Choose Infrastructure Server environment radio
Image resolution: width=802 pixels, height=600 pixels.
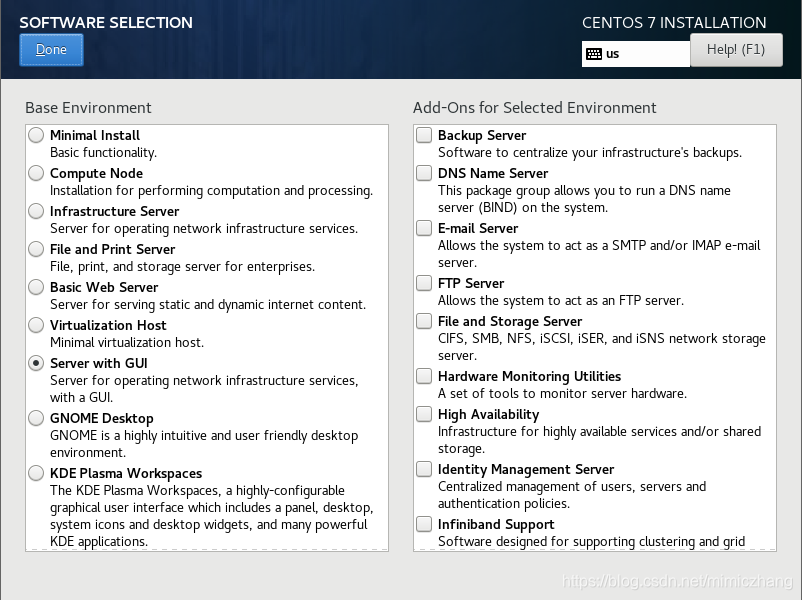click(36, 211)
